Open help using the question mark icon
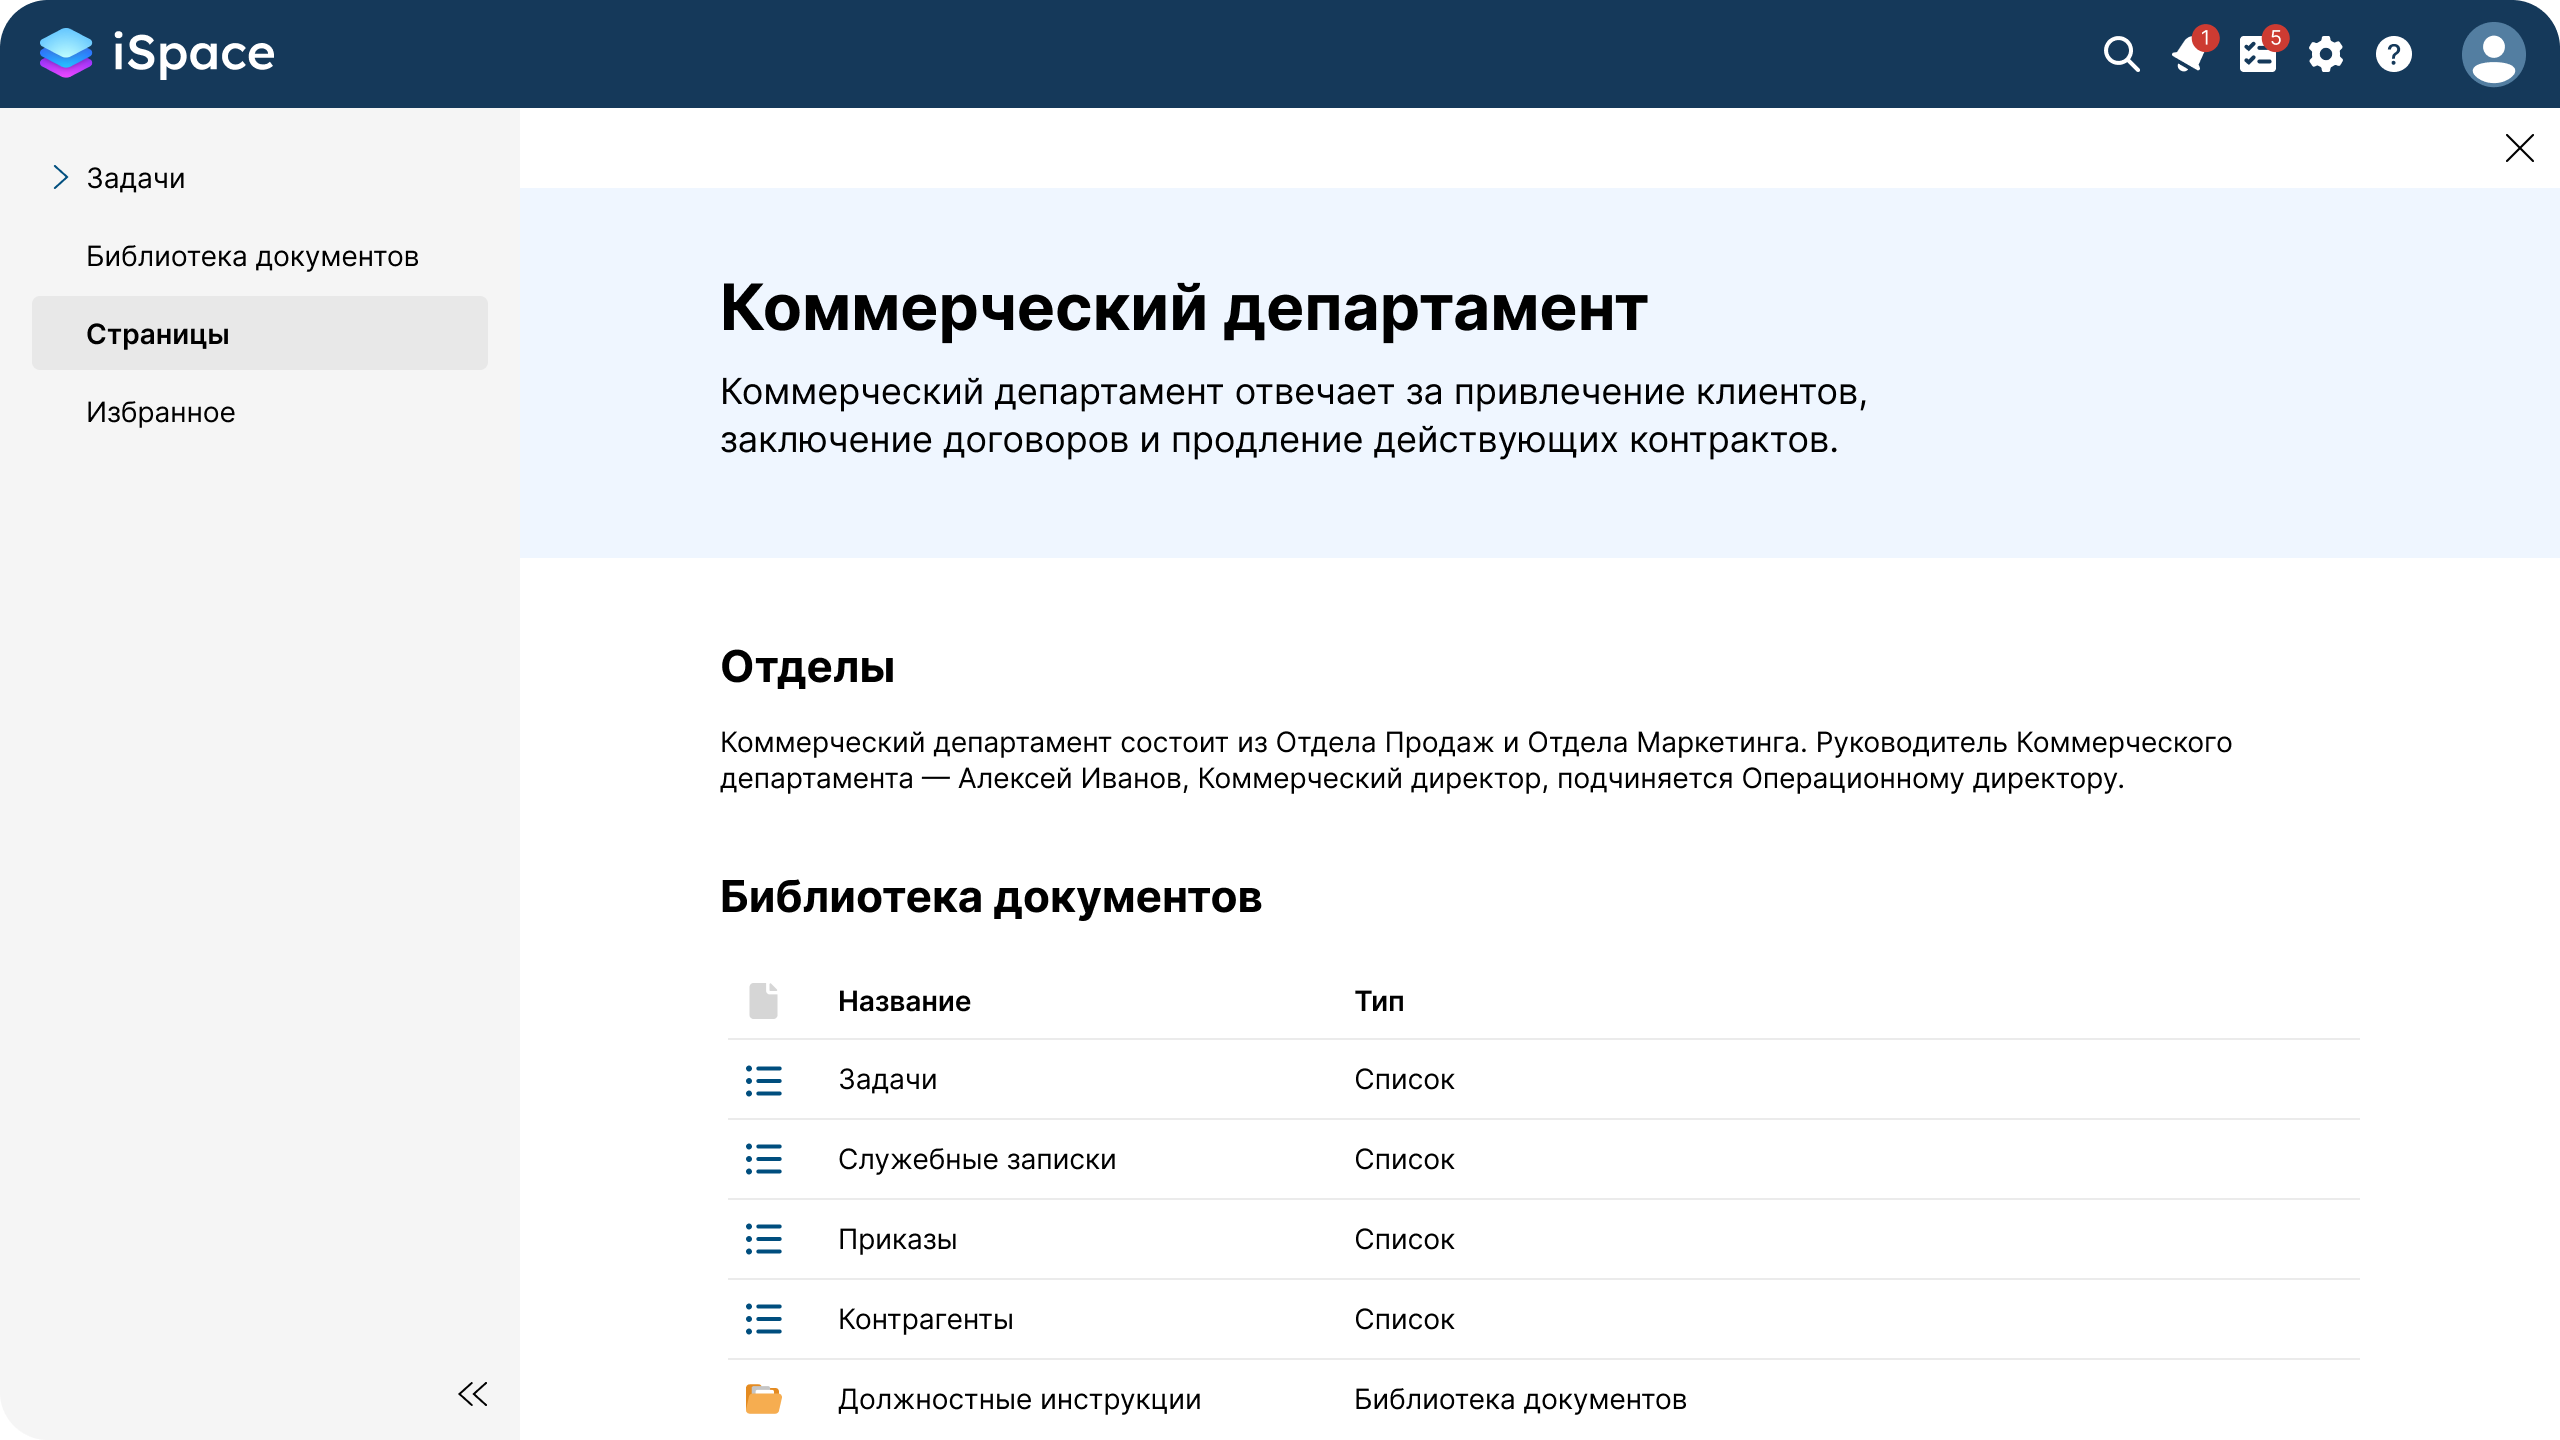Image resolution: width=2560 pixels, height=1440 pixels. [x=2393, y=55]
